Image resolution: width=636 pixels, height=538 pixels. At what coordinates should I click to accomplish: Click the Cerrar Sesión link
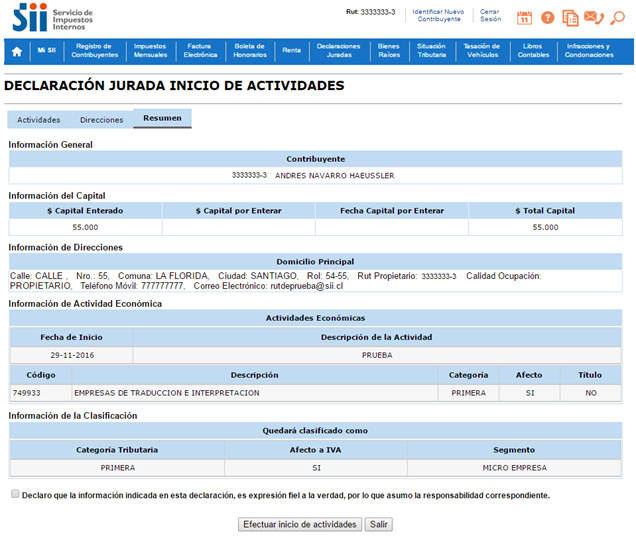[x=490, y=15]
